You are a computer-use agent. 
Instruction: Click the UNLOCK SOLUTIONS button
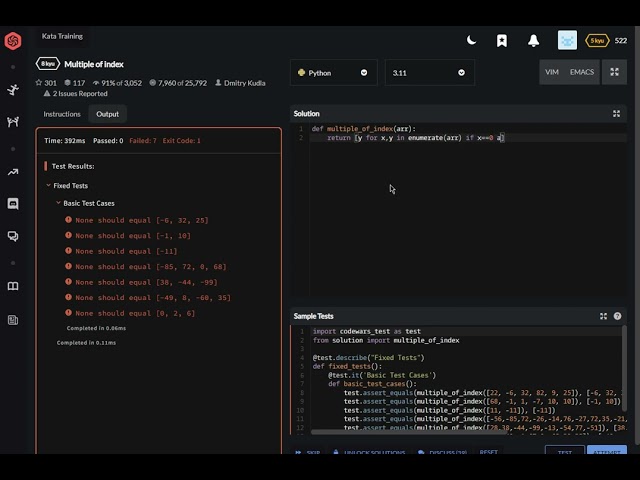(369, 452)
